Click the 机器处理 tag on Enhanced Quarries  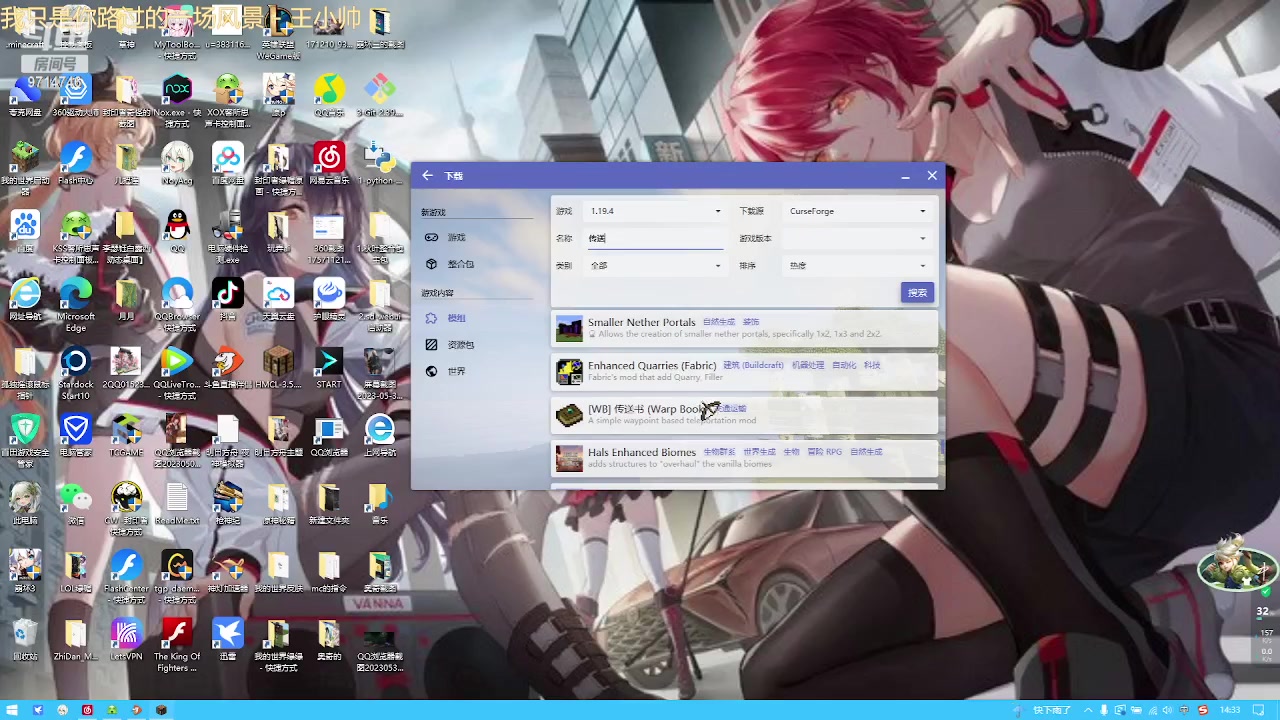tap(808, 365)
